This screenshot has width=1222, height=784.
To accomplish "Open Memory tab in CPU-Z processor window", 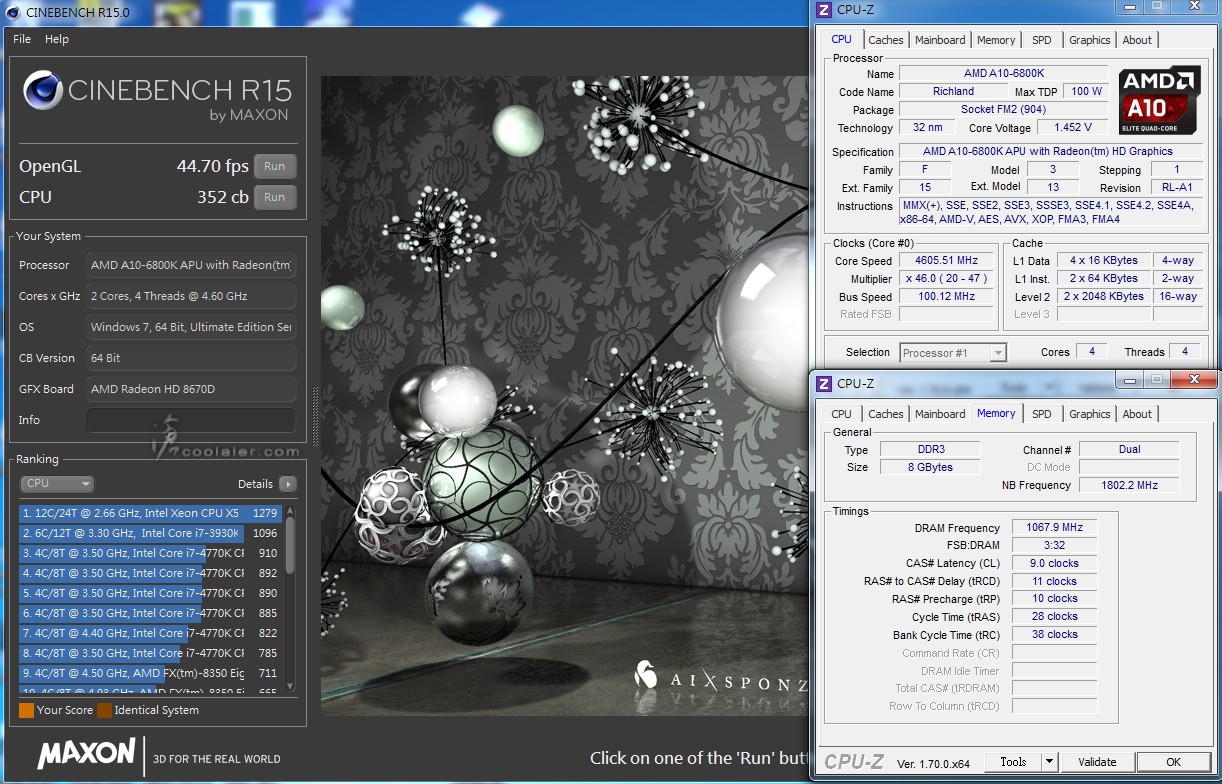I will click(996, 40).
